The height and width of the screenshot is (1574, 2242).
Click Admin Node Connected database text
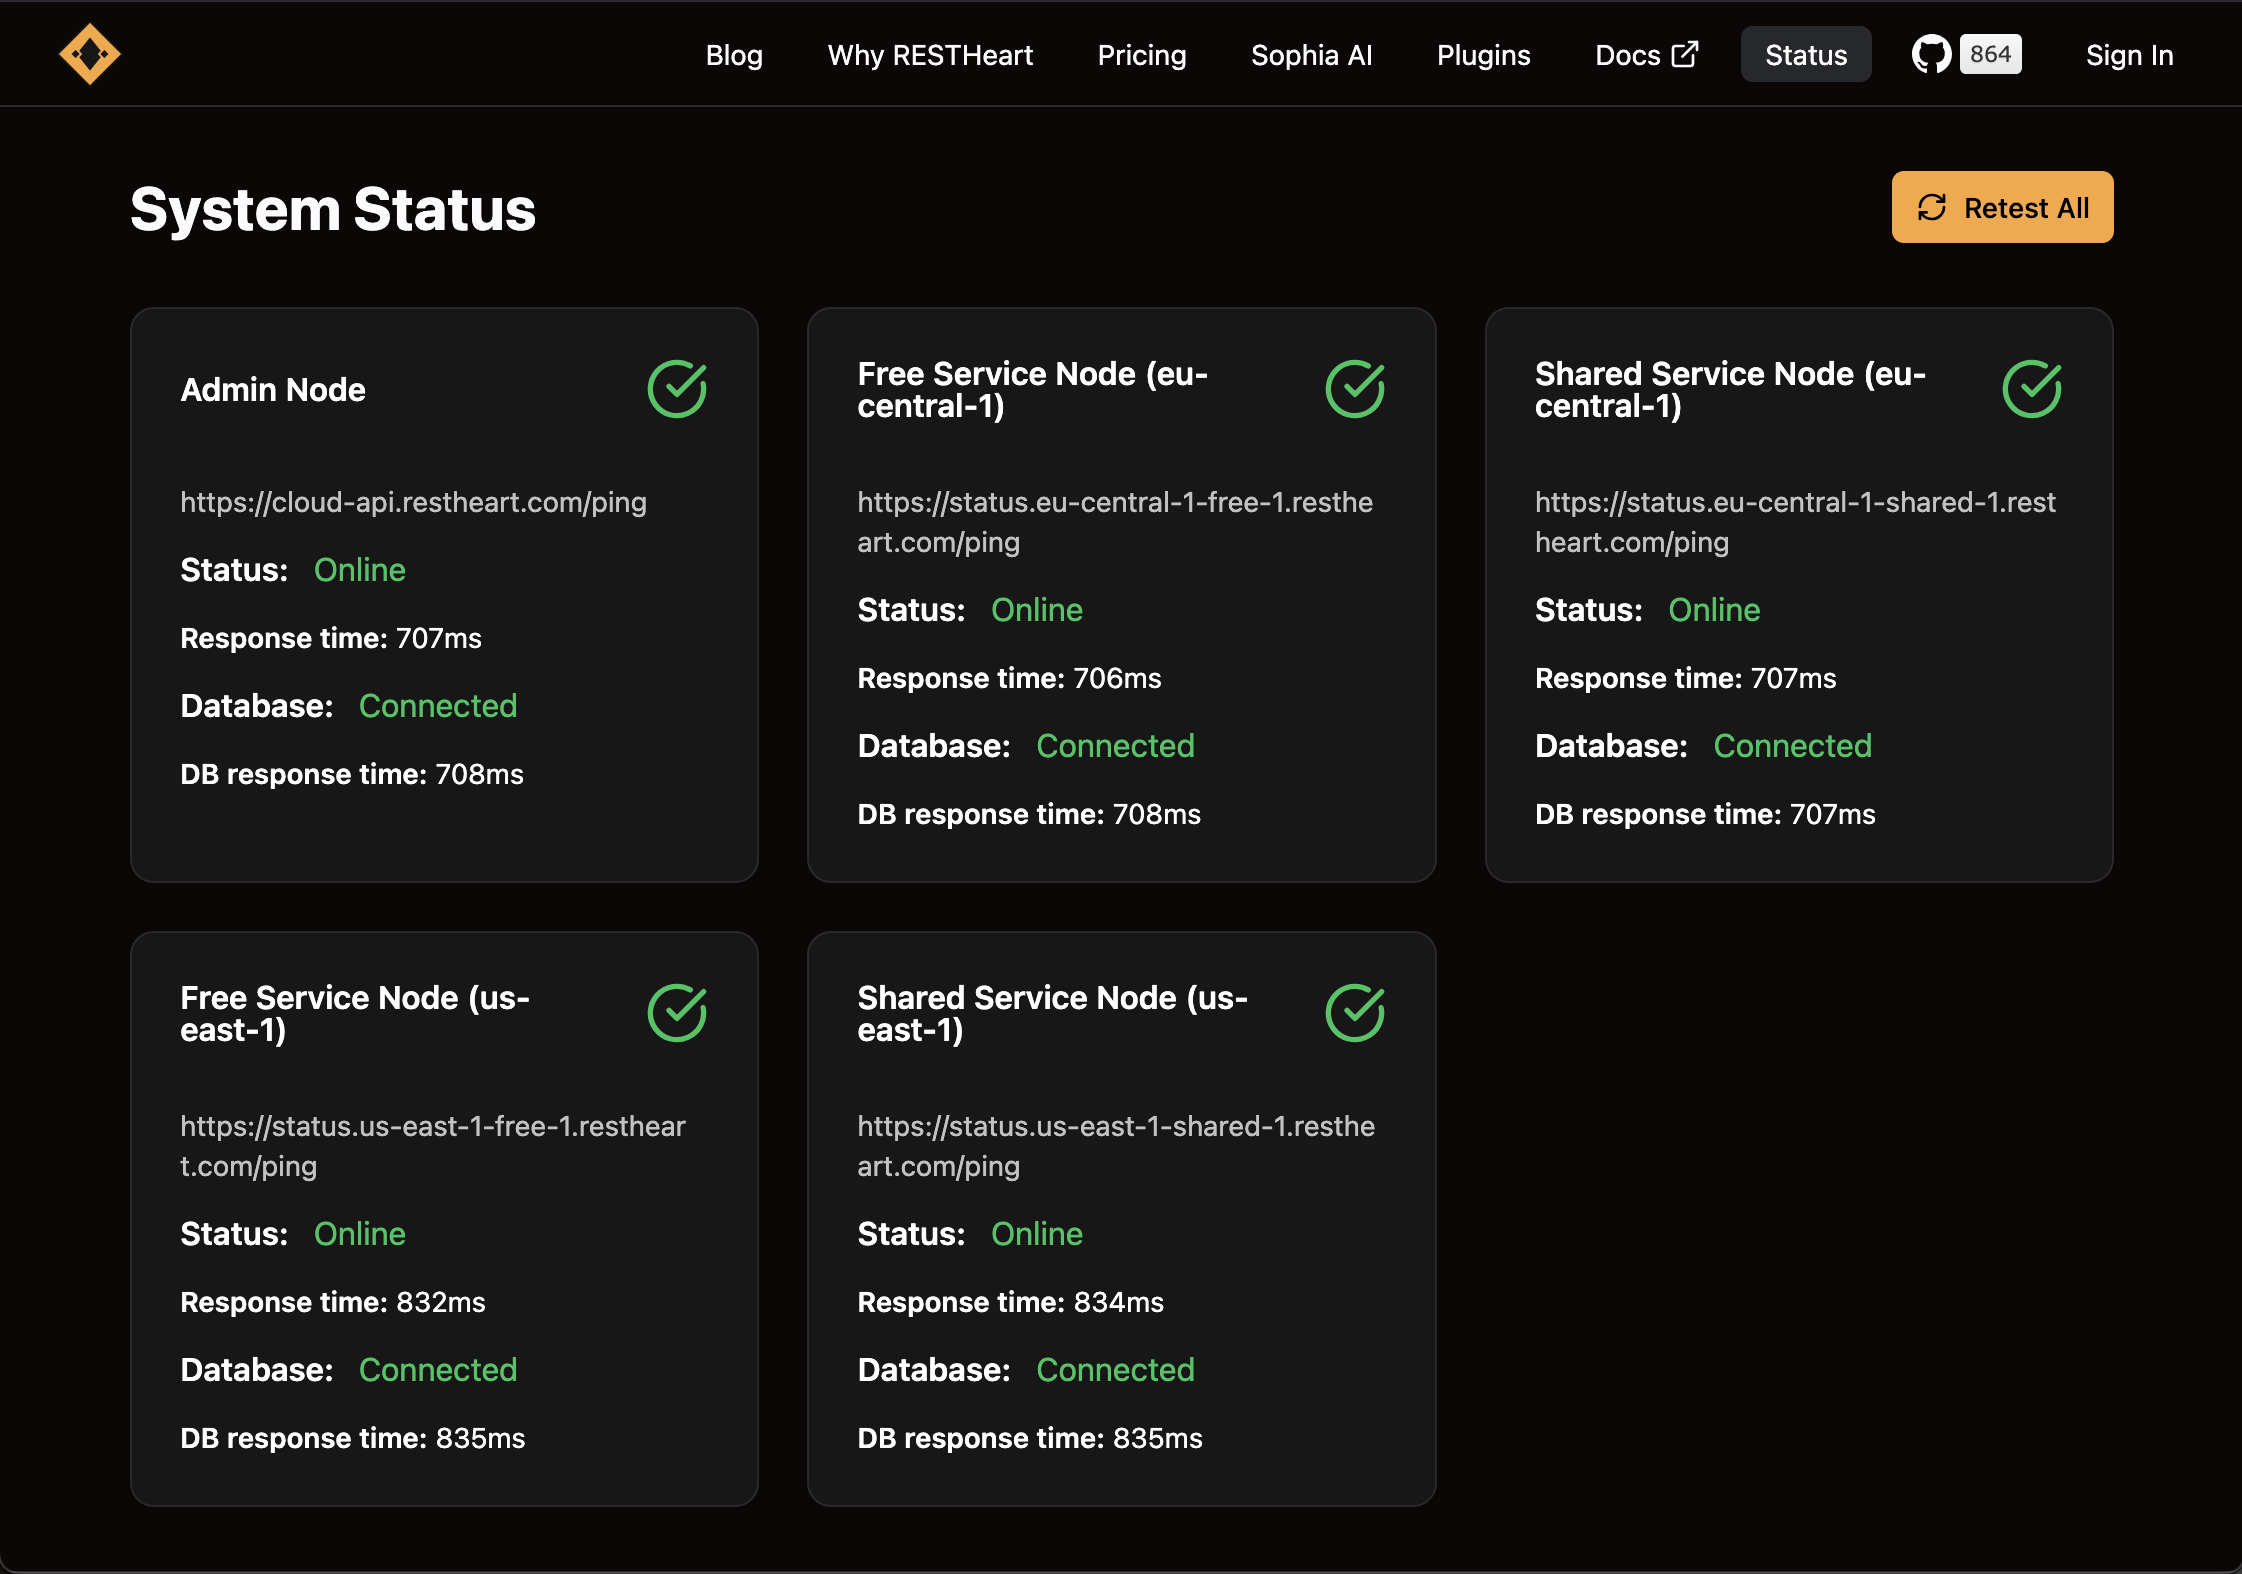point(438,706)
